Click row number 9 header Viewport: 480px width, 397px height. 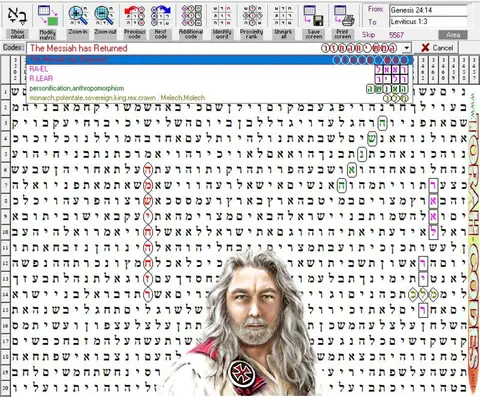(6, 216)
